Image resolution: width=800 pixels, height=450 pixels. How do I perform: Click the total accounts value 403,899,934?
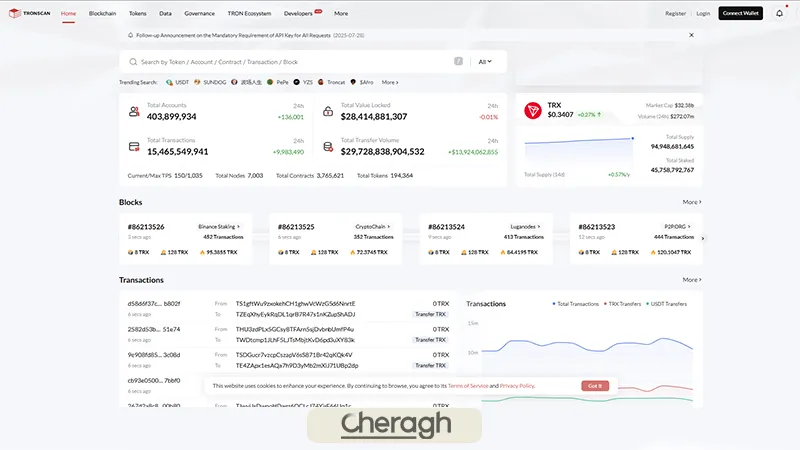click(171, 116)
